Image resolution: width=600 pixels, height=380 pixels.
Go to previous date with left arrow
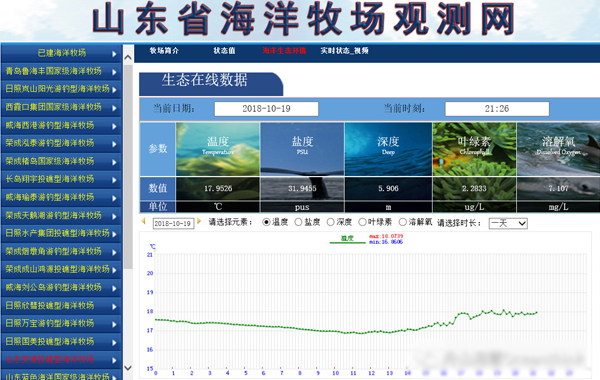click(x=143, y=221)
